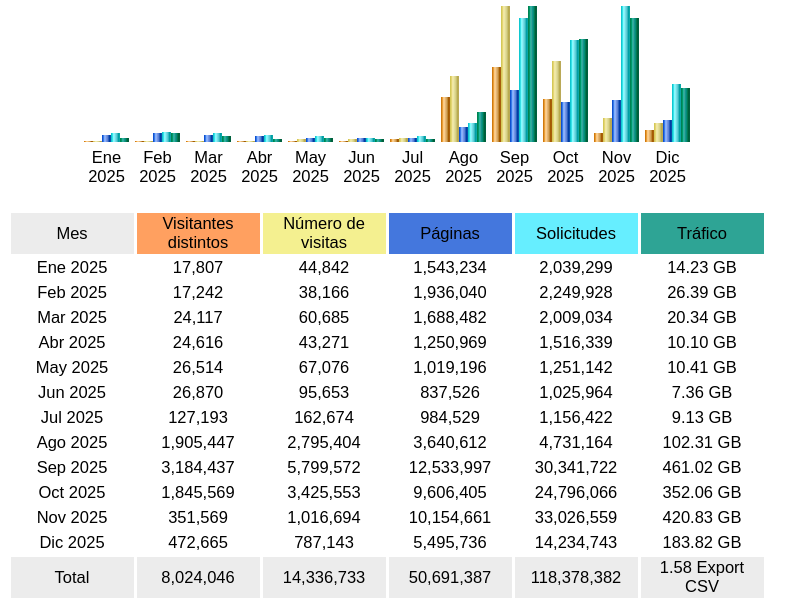Click the tall yellow bar for Sep 2025
The image size is (792, 614).
click(x=505, y=75)
